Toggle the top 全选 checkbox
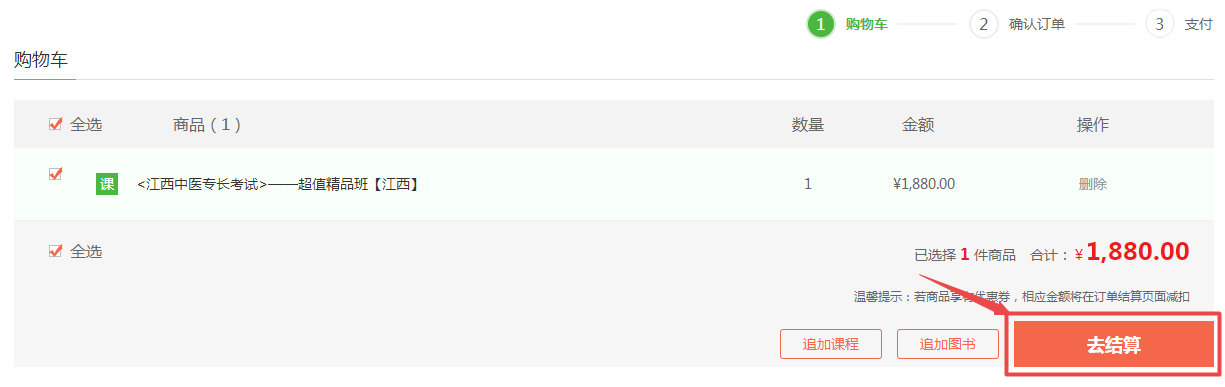The image size is (1225, 387). (x=56, y=125)
